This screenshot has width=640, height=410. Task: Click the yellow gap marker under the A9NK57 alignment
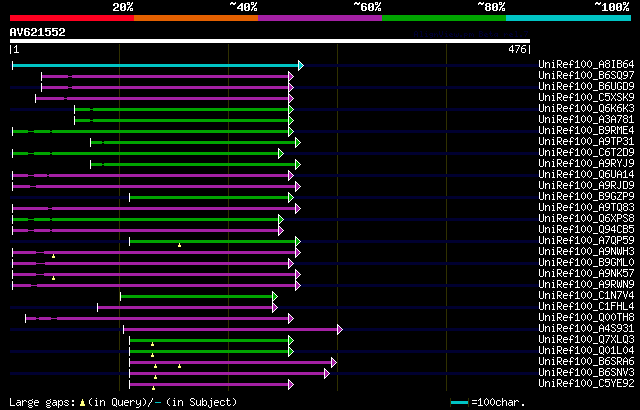point(53,278)
